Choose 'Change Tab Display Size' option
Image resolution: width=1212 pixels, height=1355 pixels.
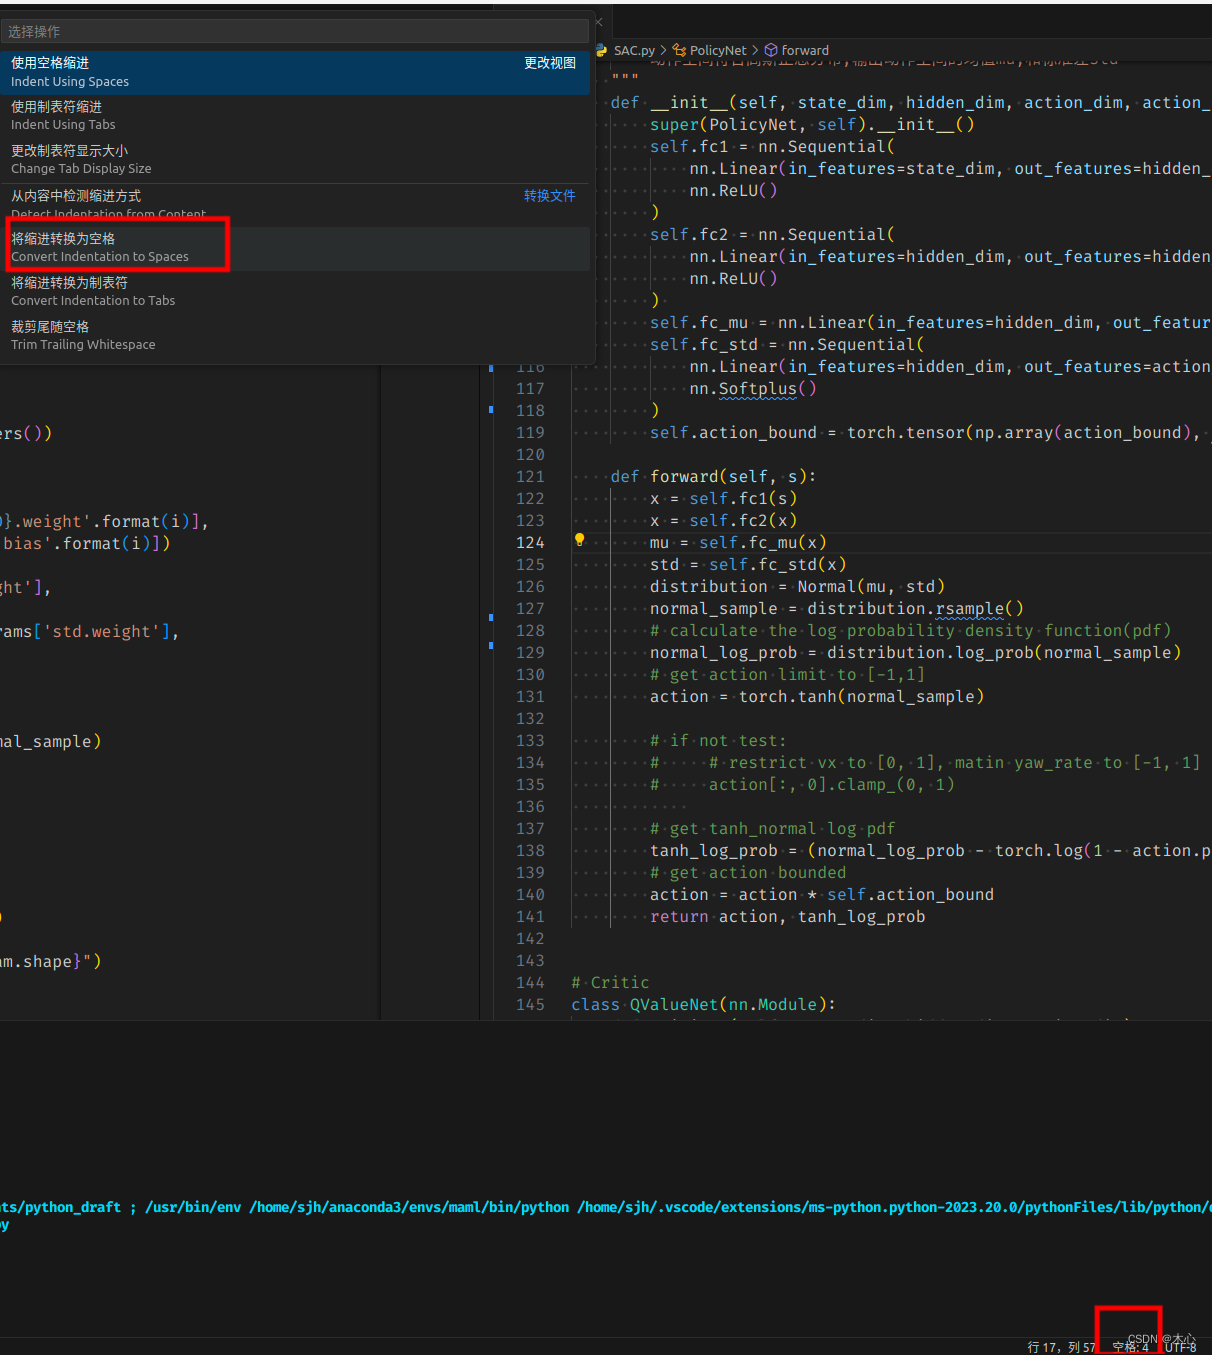[x=294, y=160]
